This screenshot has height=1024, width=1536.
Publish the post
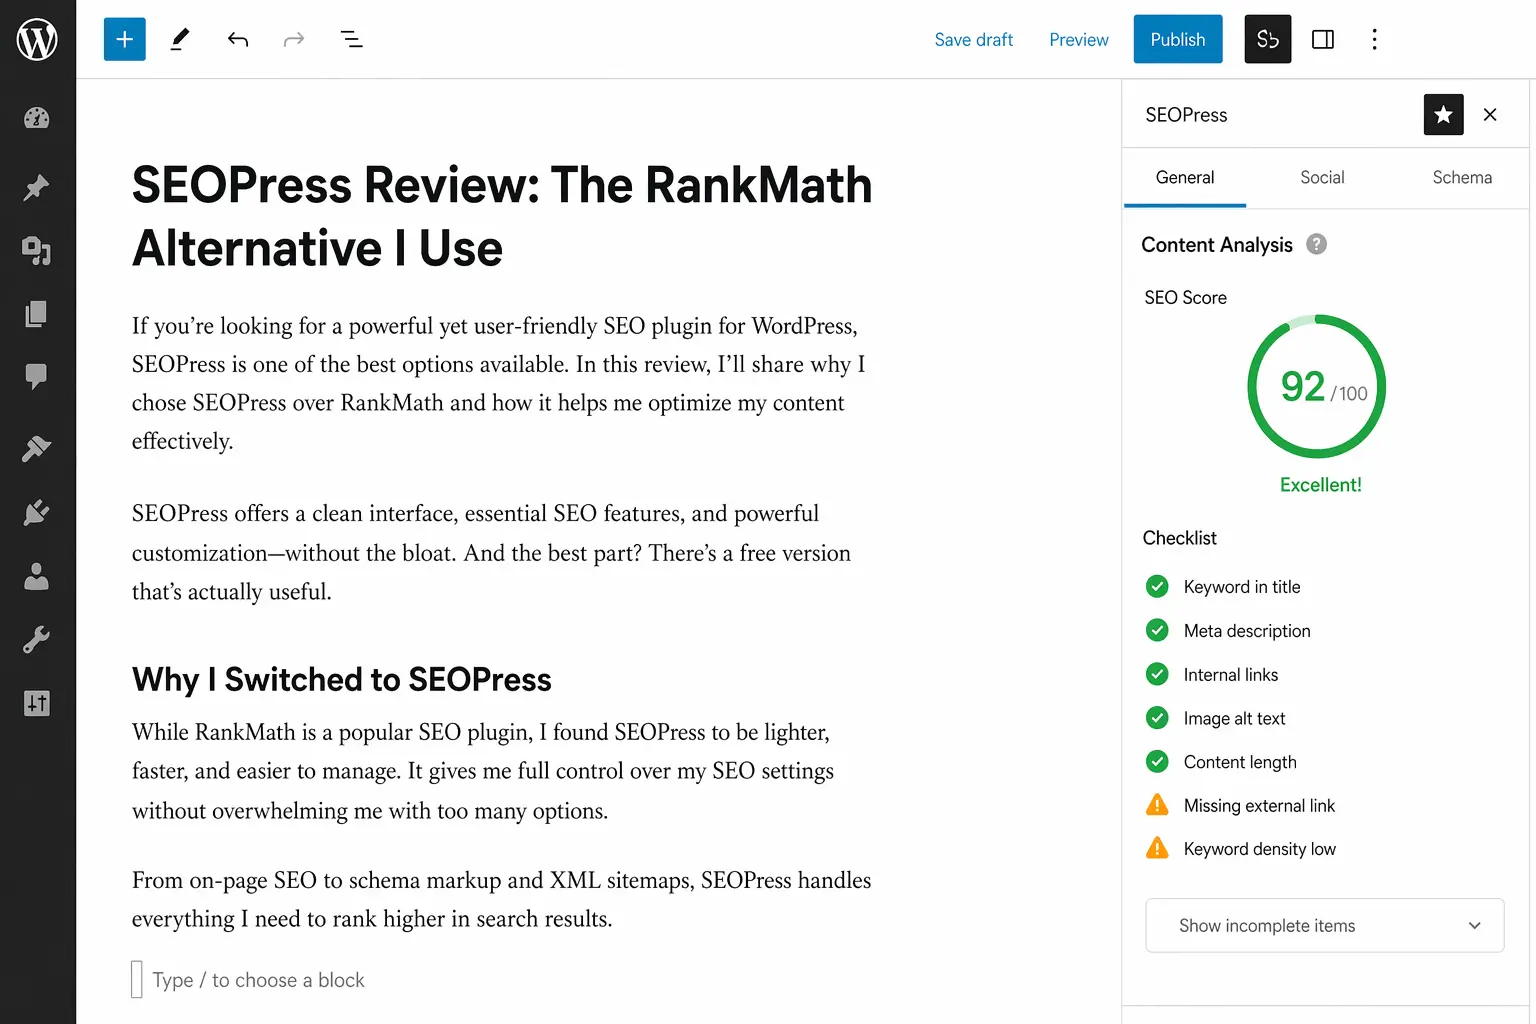1177,39
